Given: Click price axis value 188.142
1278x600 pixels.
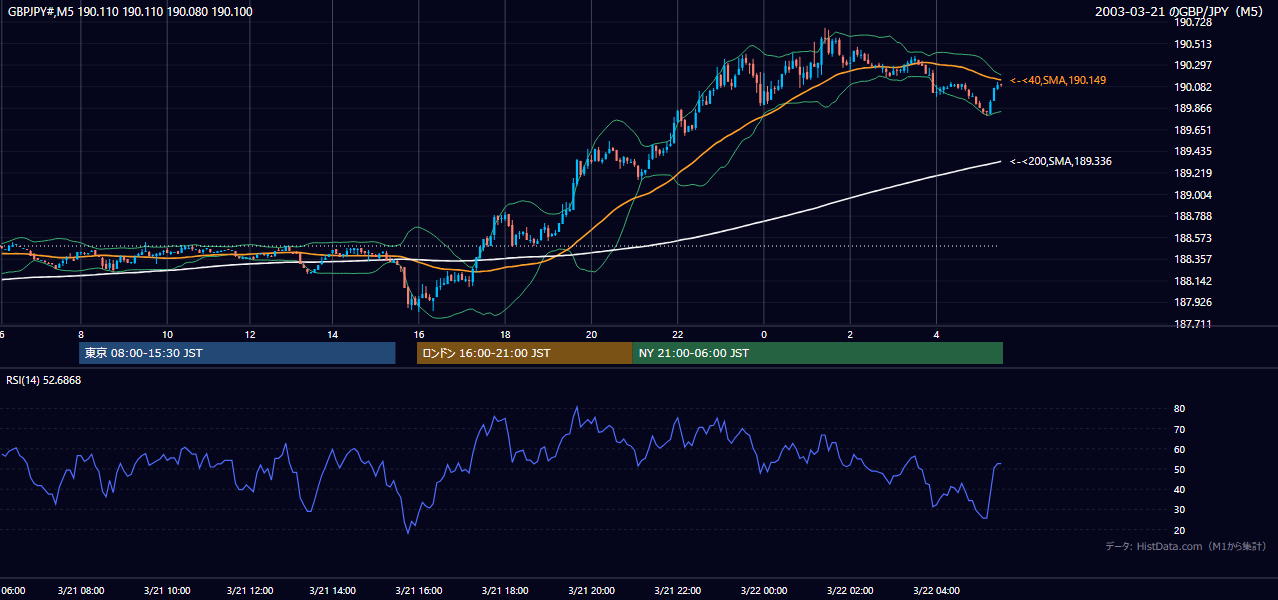Looking at the screenshot, I should 1192,281.
